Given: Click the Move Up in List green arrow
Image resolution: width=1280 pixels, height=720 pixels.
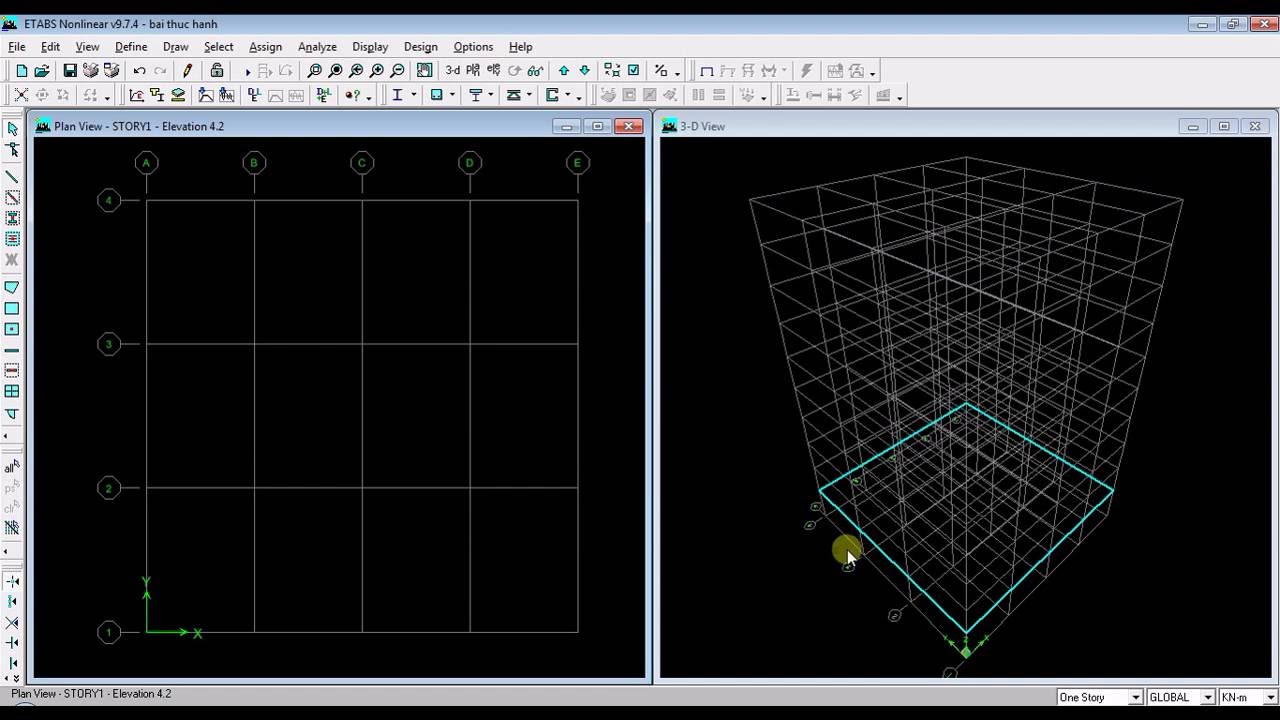Looking at the screenshot, I should pyautogui.click(x=564, y=71).
